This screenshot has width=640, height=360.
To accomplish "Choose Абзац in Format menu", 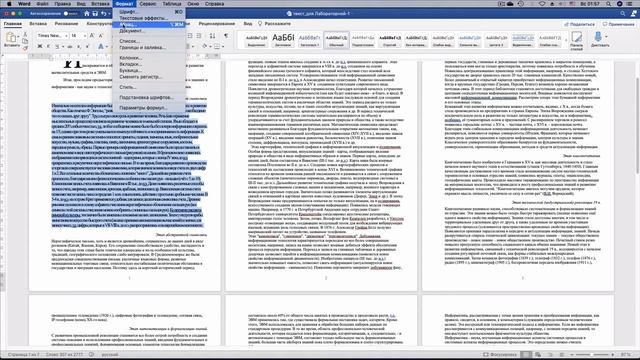I will [149, 24].
